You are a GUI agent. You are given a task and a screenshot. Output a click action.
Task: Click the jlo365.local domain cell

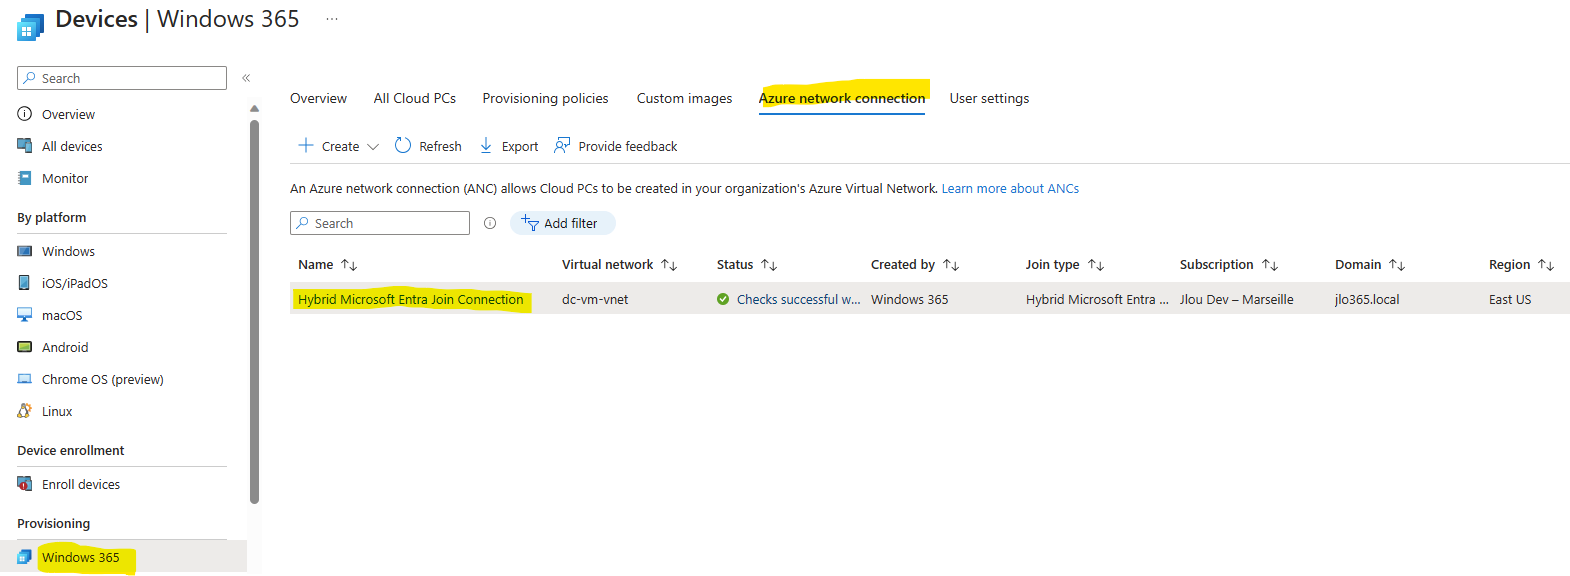coord(1367,299)
